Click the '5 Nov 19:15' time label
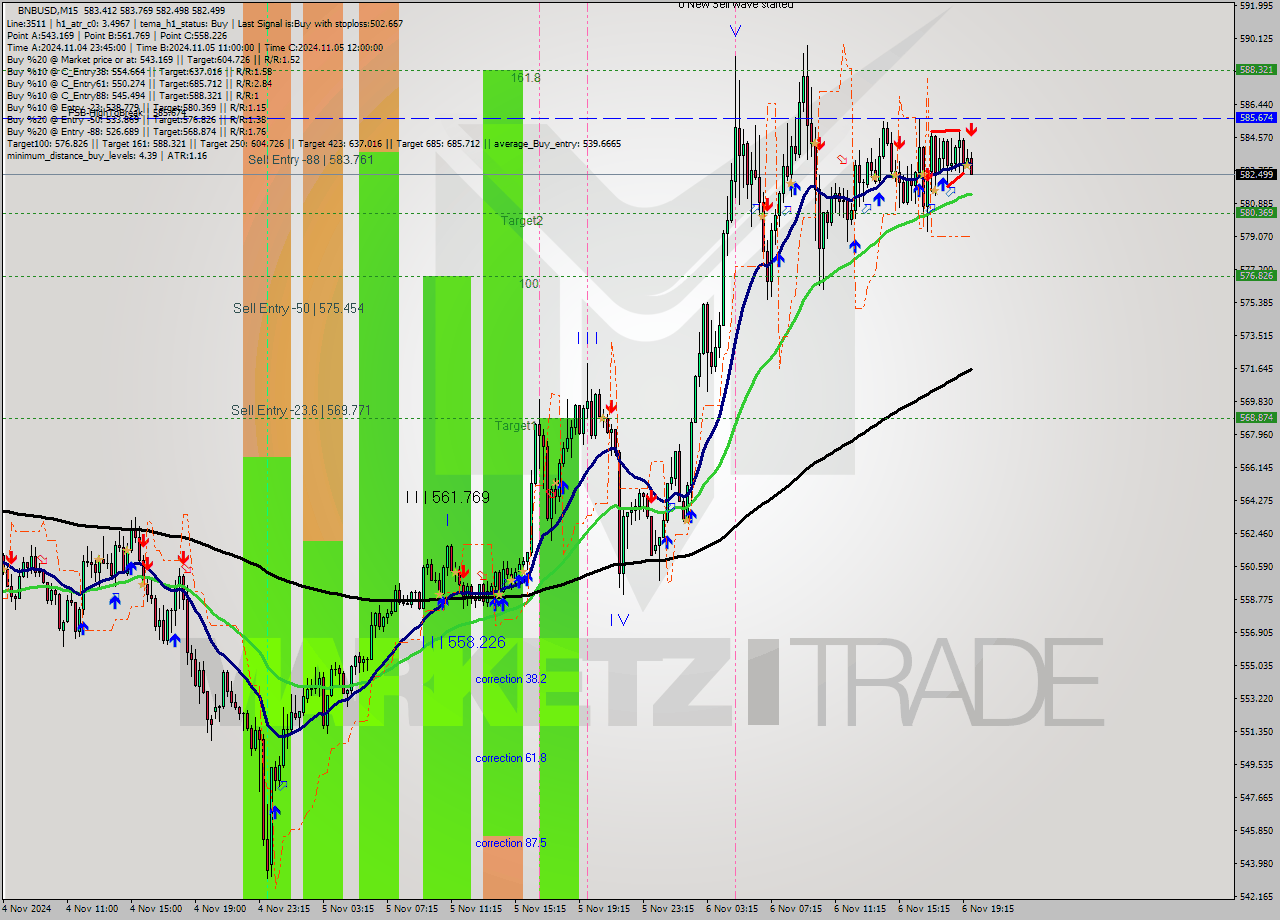1280x920 pixels. click(x=604, y=909)
